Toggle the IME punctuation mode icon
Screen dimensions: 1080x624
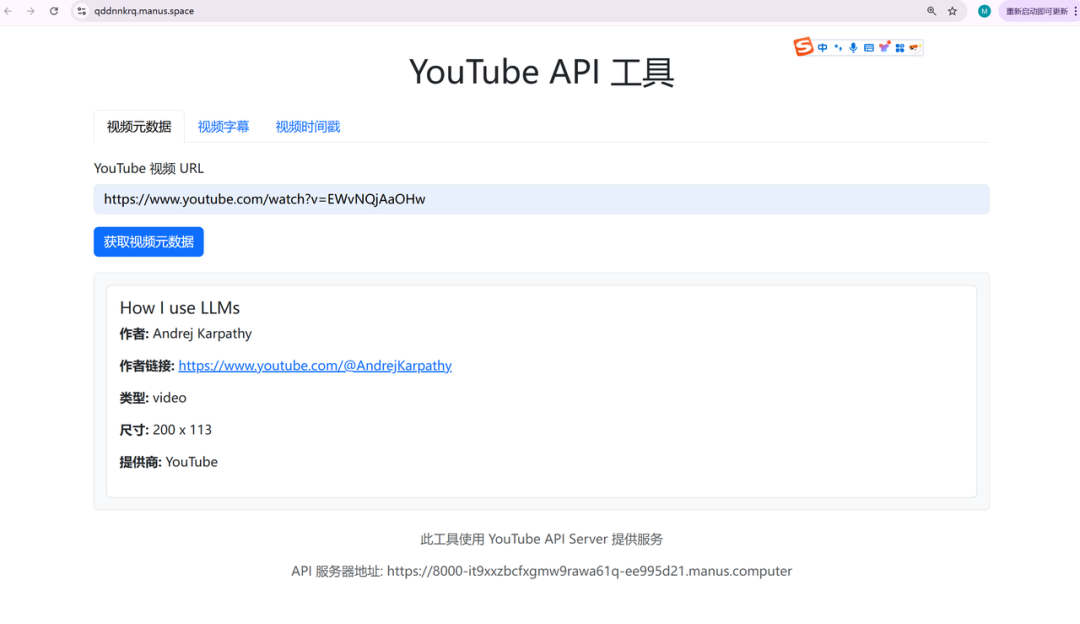(x=838, y=48)
